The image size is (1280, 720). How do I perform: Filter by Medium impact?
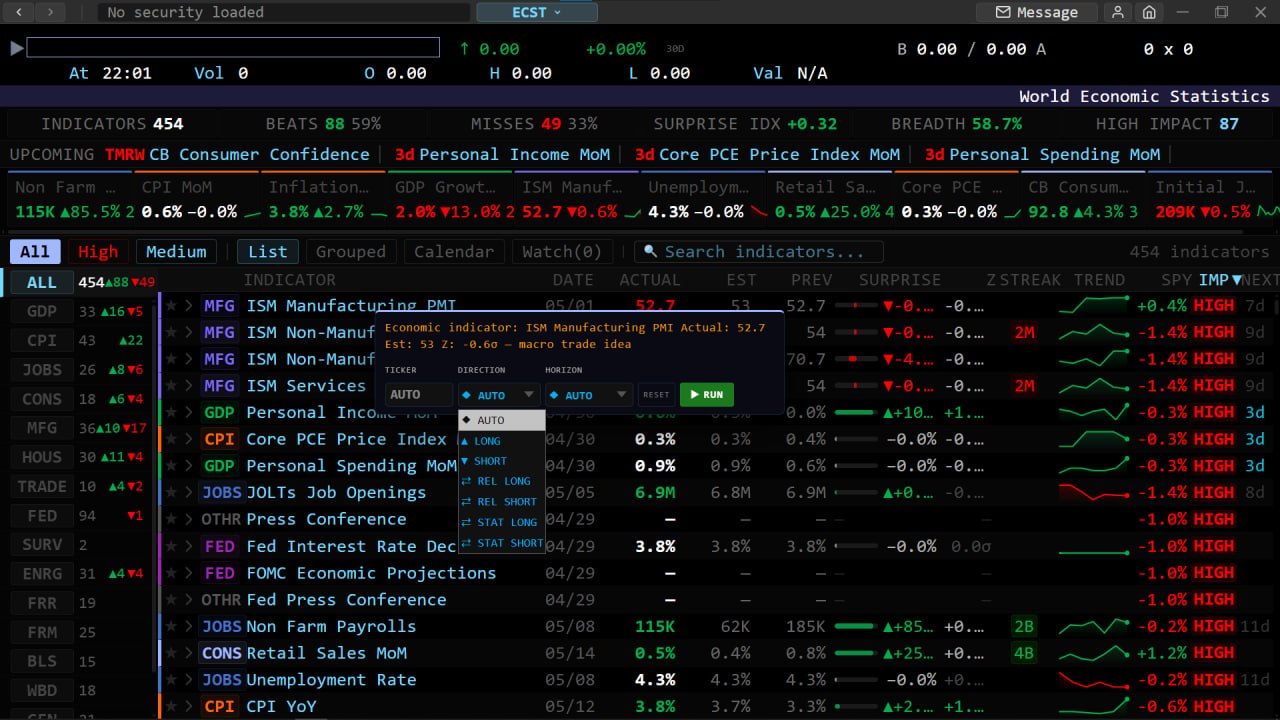pos(176,252)
